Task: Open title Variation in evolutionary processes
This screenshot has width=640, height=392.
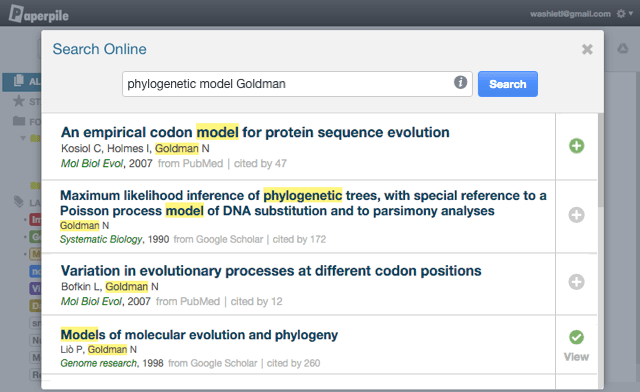Action: point(271,271)
